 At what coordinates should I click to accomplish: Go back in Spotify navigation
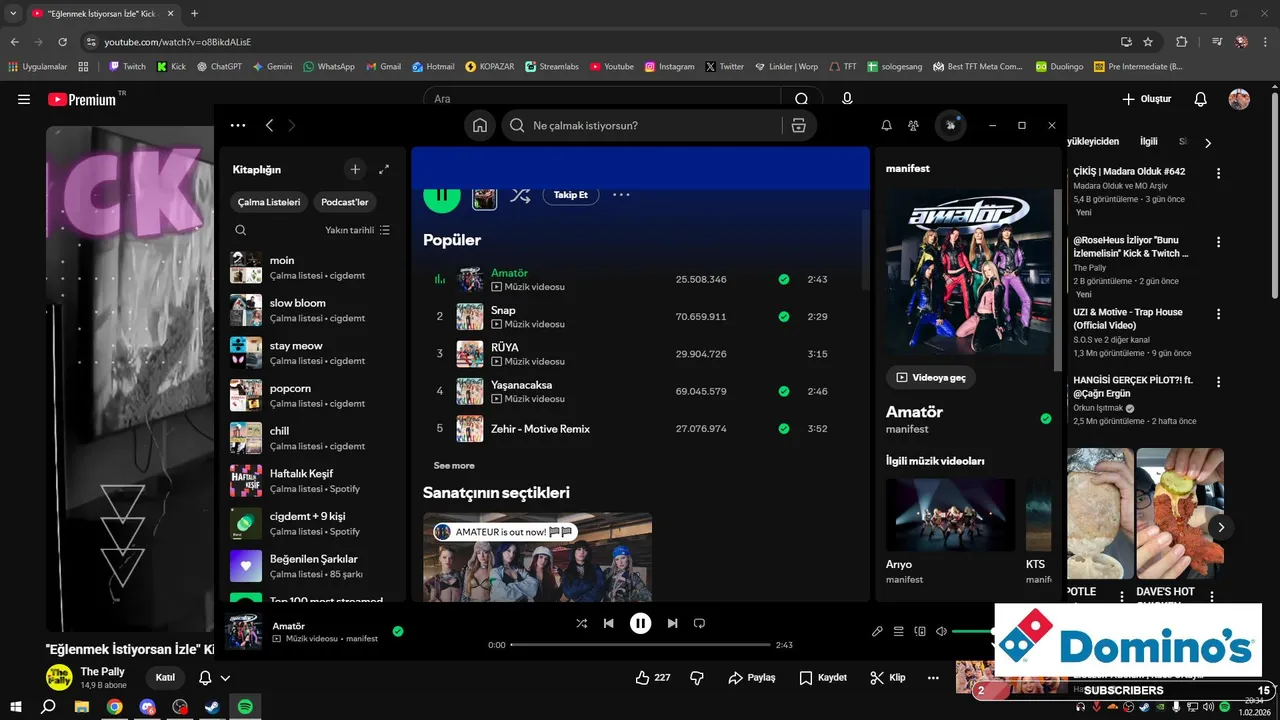click(x=269, y=126)
